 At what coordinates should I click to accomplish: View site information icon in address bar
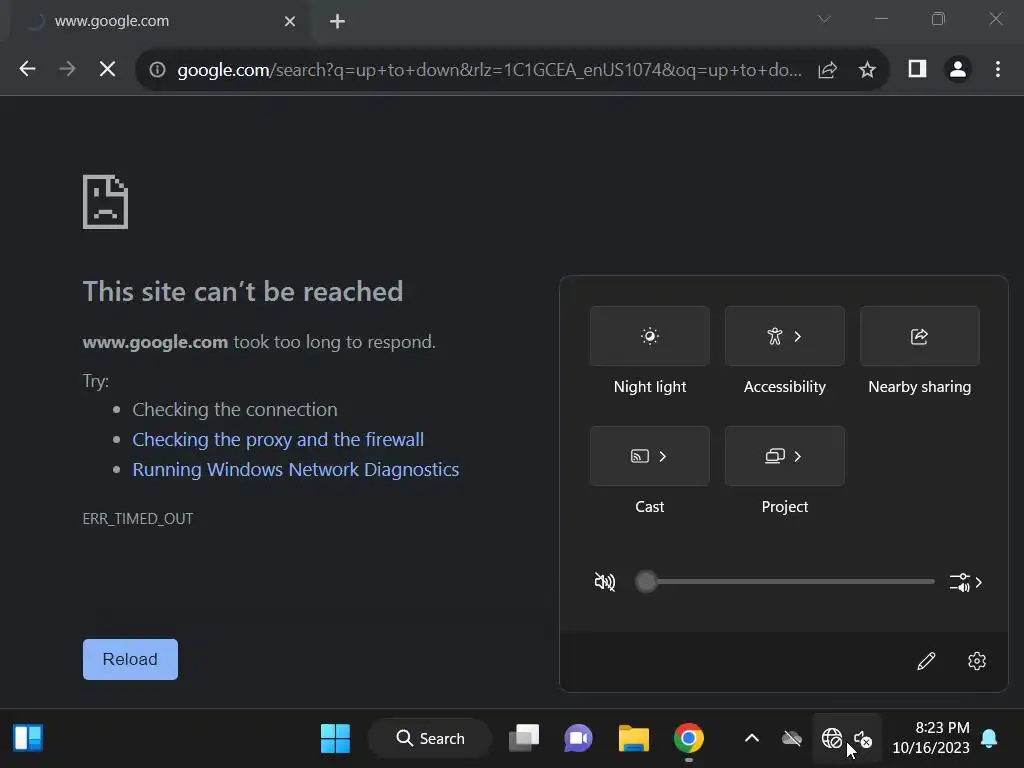click(x=157, y=69)
